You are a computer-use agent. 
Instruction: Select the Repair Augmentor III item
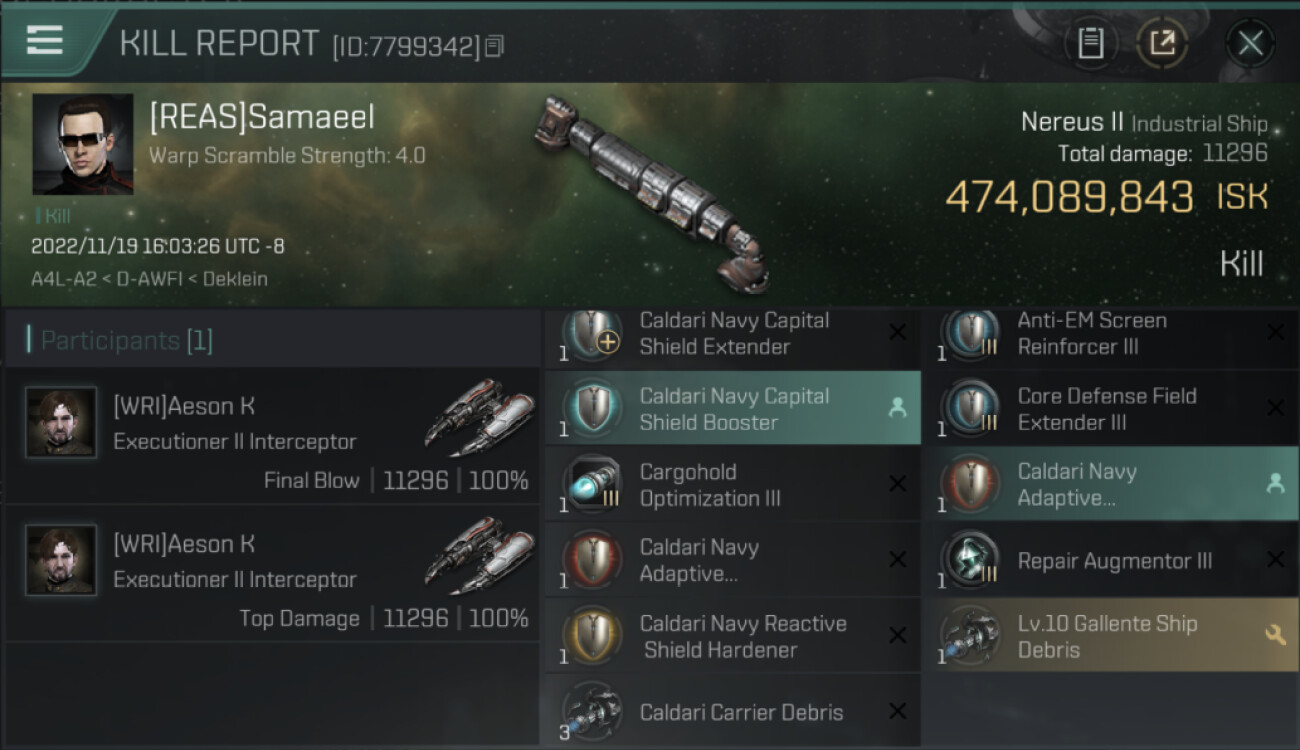1111,560
